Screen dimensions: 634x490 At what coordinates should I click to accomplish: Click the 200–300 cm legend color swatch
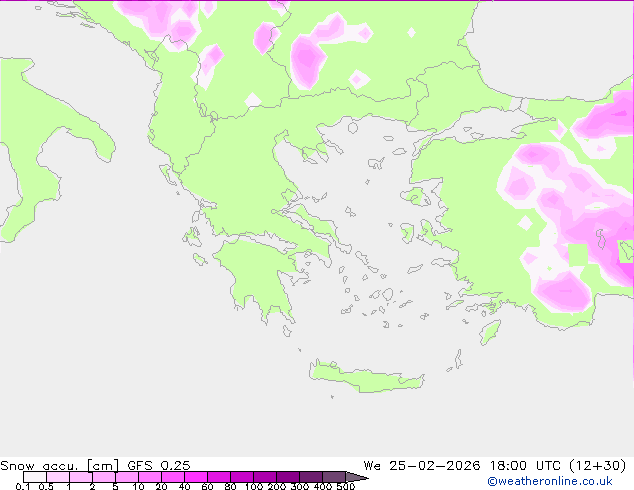(288, 477)
